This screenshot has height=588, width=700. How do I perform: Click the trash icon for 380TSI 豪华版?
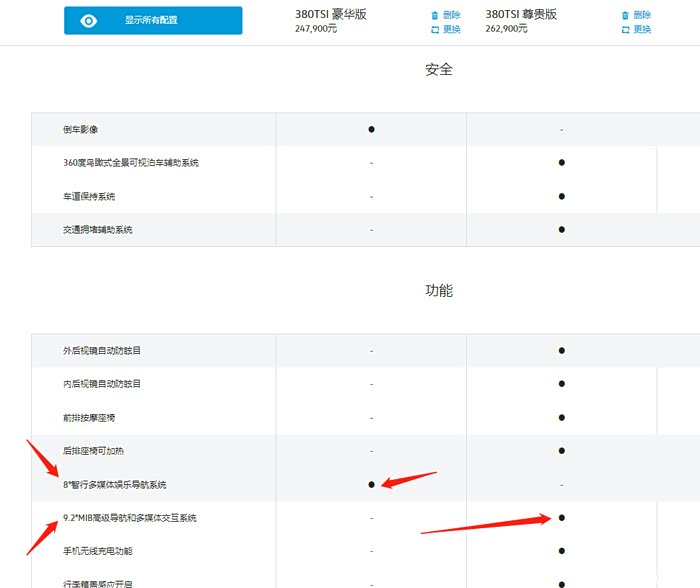434,15
